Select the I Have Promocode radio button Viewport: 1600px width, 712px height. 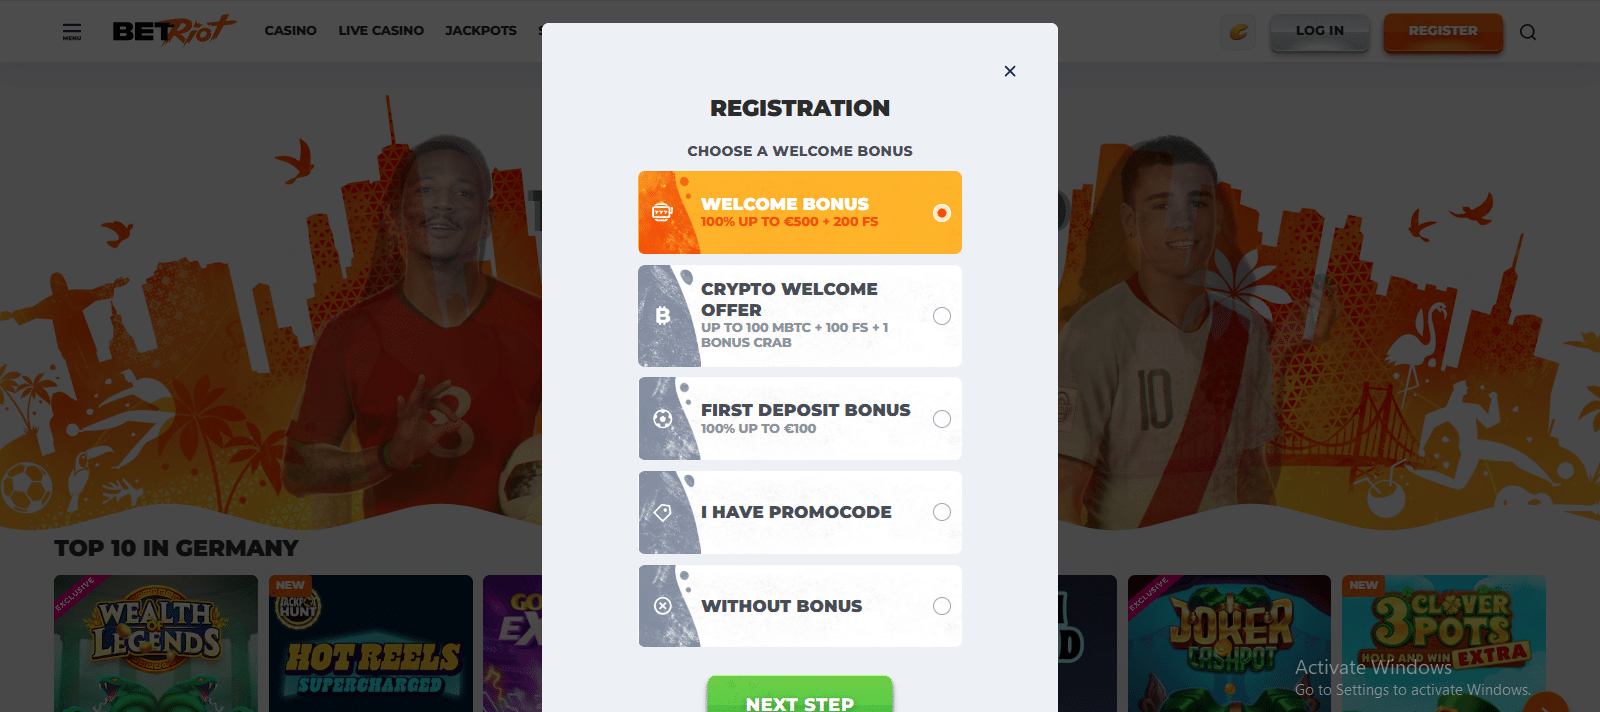click(x=941, y=512)
